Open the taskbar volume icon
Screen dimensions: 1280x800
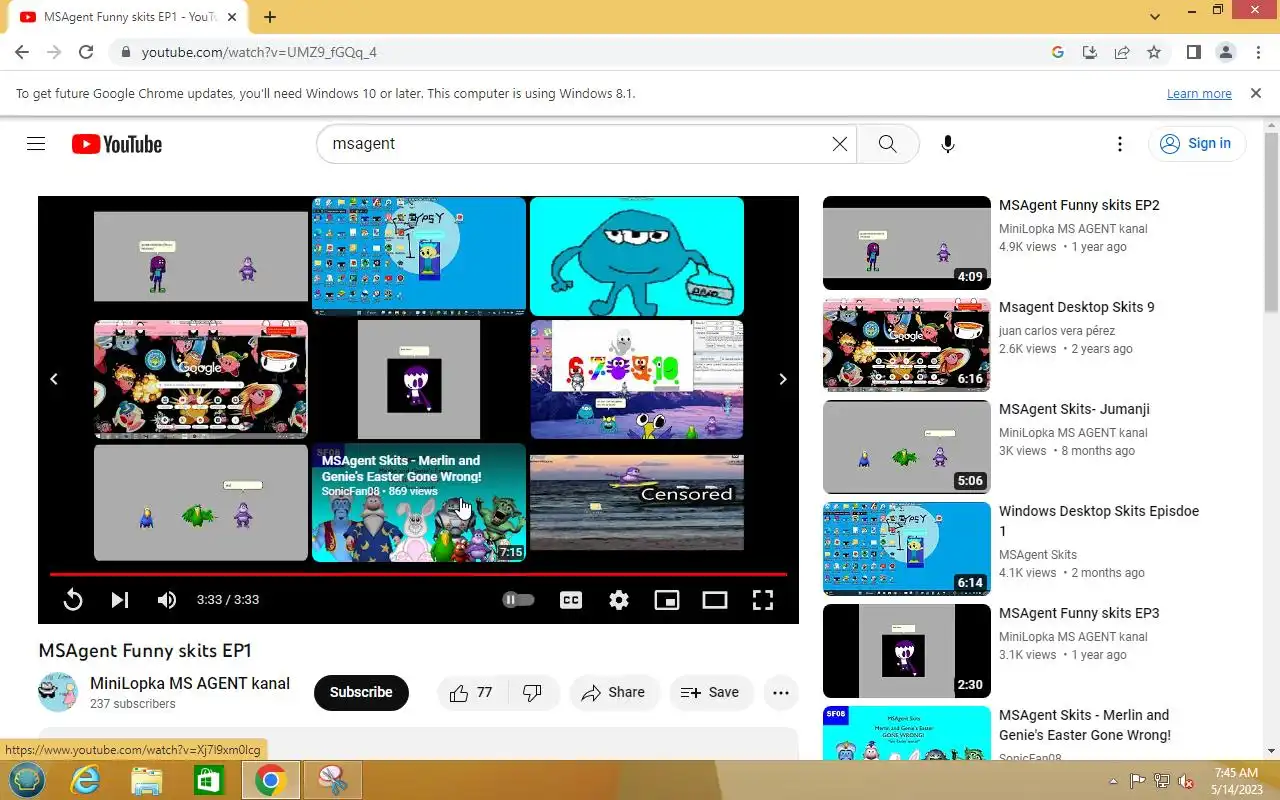pyautogui.click(x=1186, y=781)
